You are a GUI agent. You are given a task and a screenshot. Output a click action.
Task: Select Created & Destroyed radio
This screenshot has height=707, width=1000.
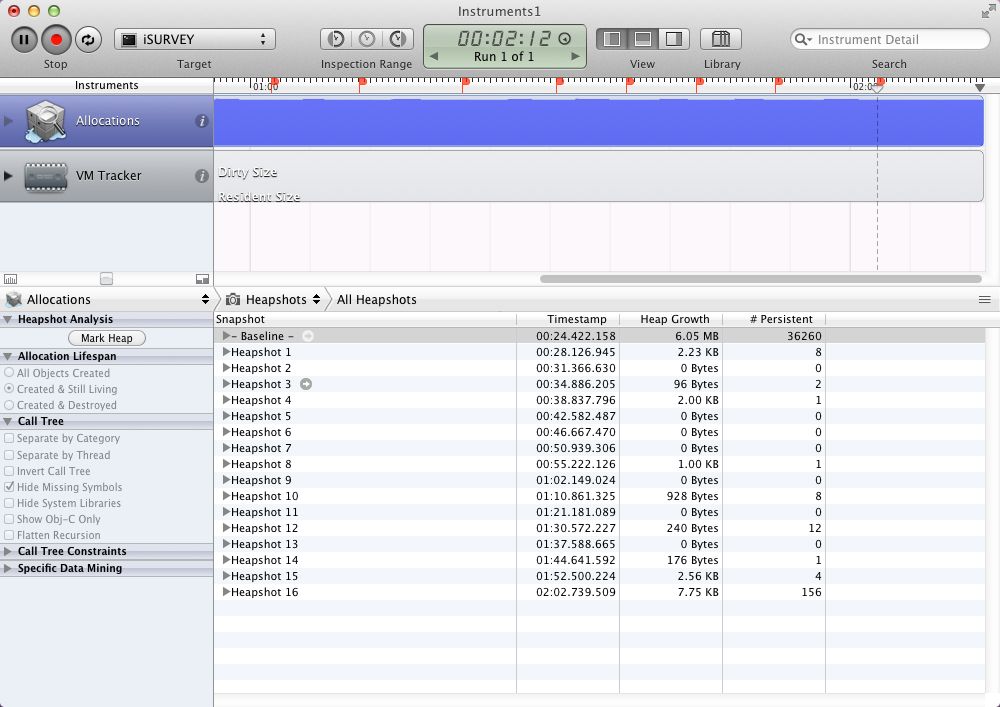[x=9, y=405]
